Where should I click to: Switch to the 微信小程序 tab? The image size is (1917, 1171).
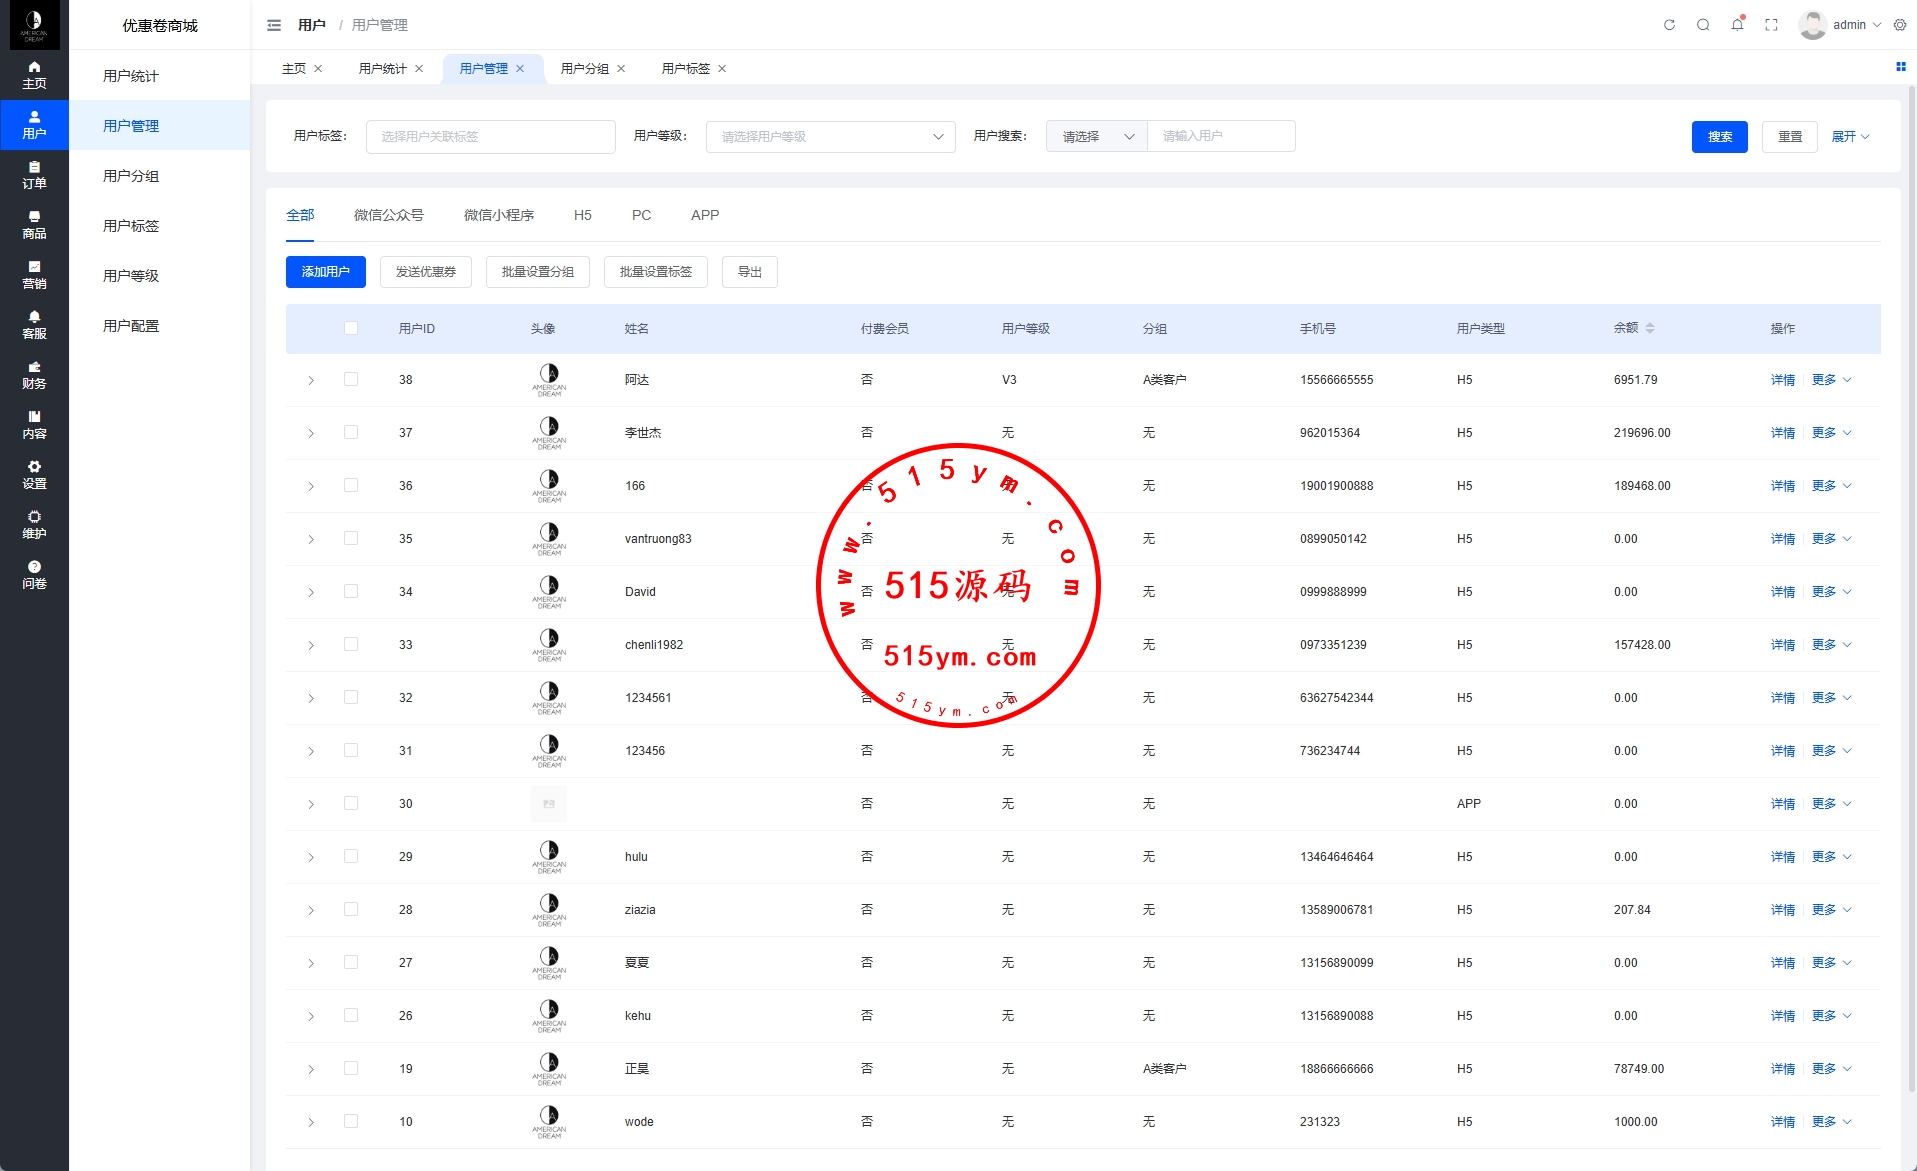(x=498, y=215)
